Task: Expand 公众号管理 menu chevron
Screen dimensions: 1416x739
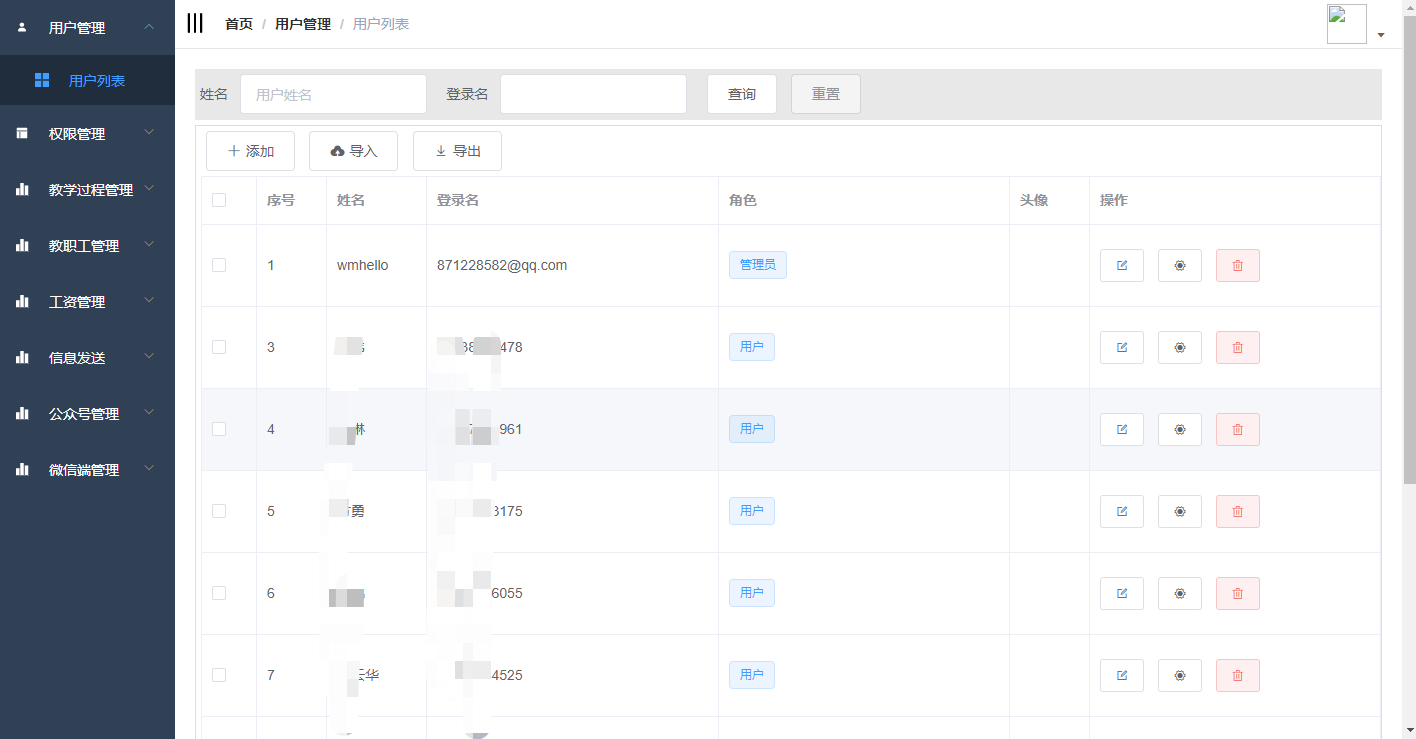Action: click(x=149, y=412)
